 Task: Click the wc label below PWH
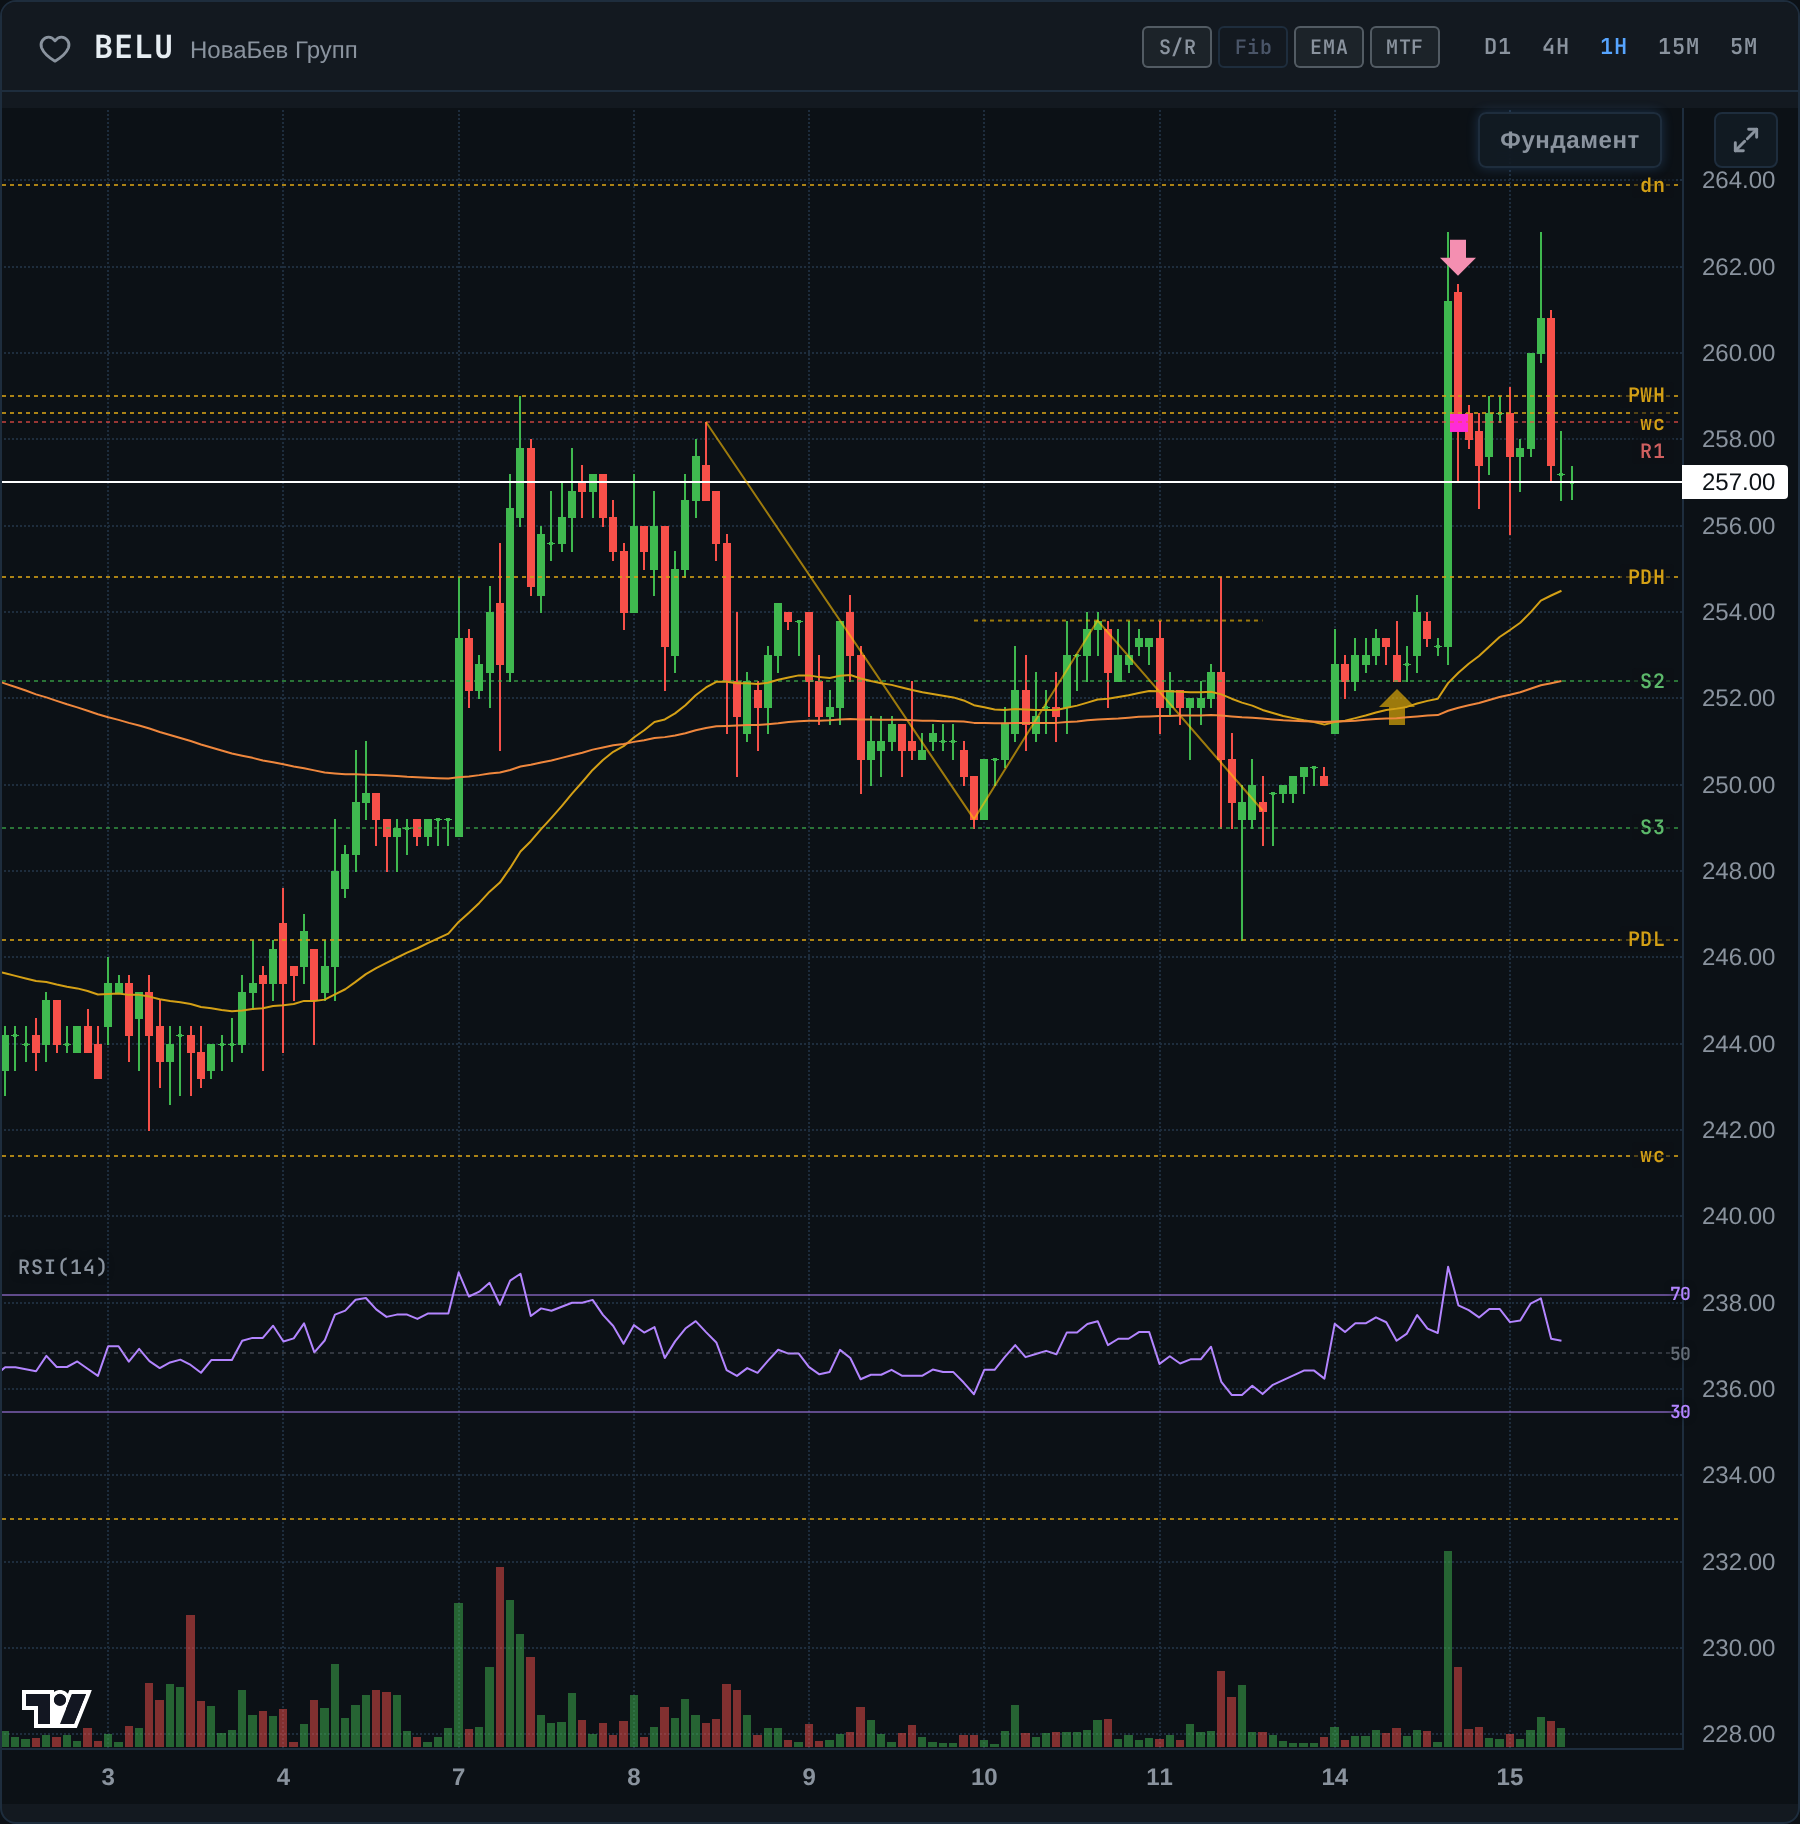click(x=1652, y=423)
